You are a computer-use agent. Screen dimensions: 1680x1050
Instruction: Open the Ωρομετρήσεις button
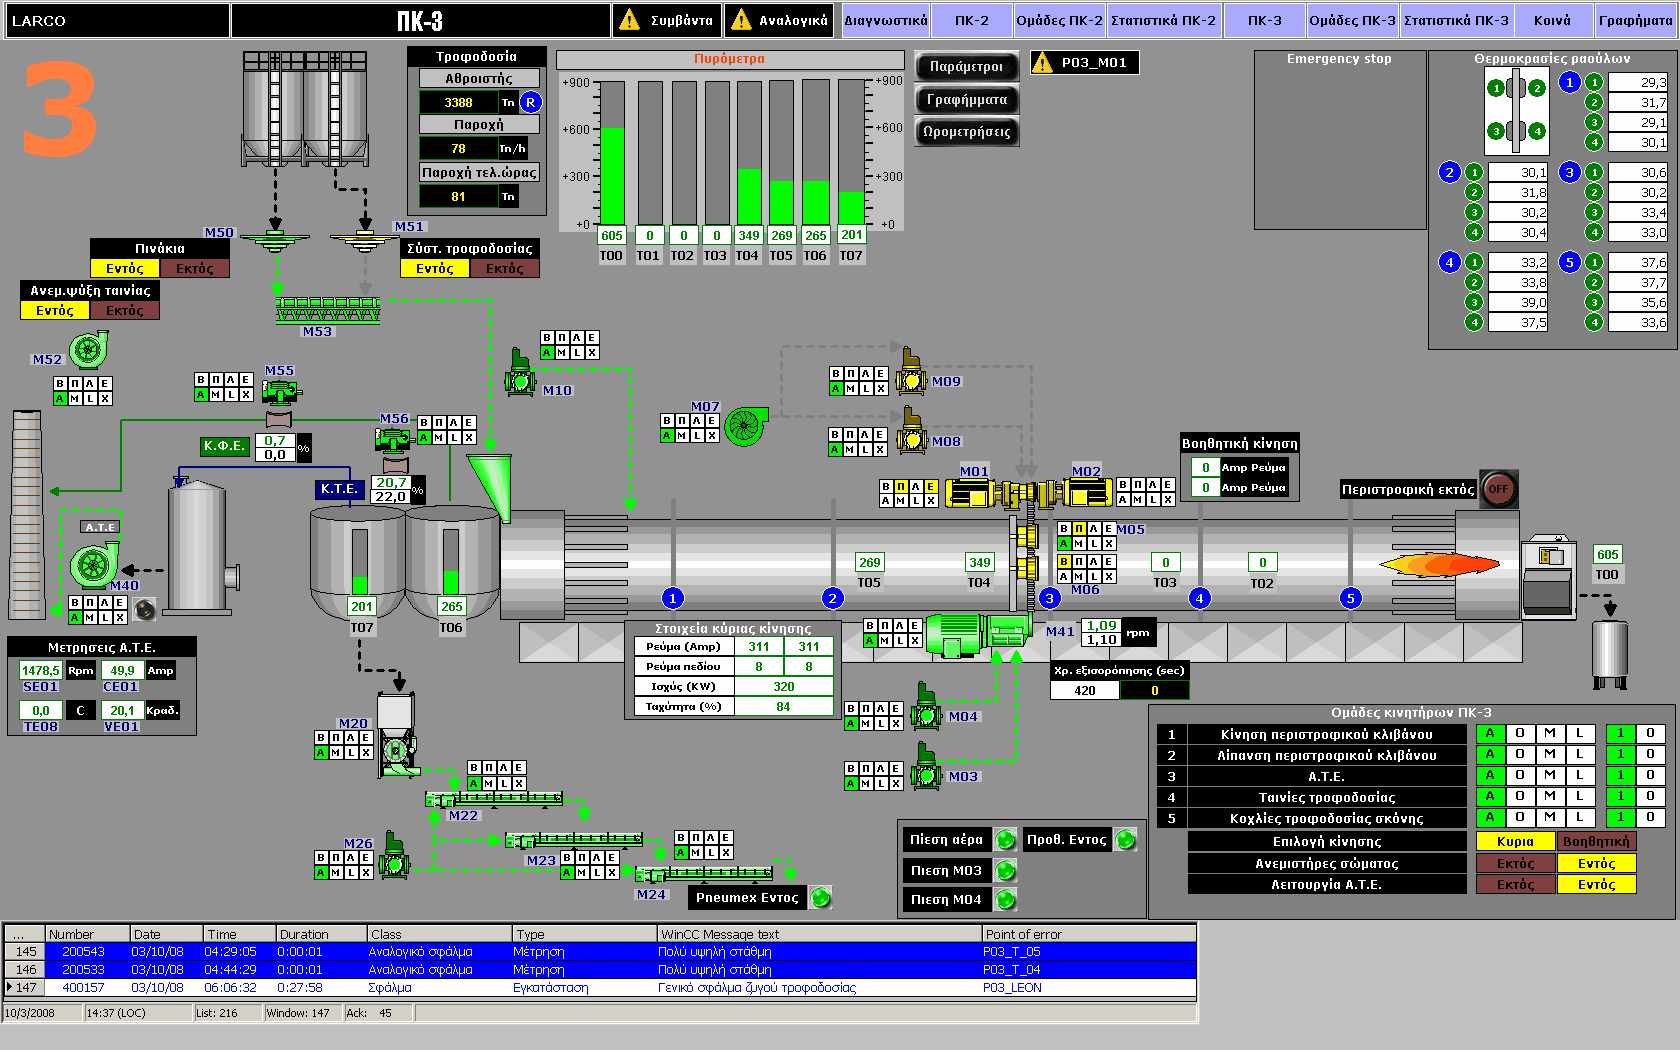coord(966,132)
